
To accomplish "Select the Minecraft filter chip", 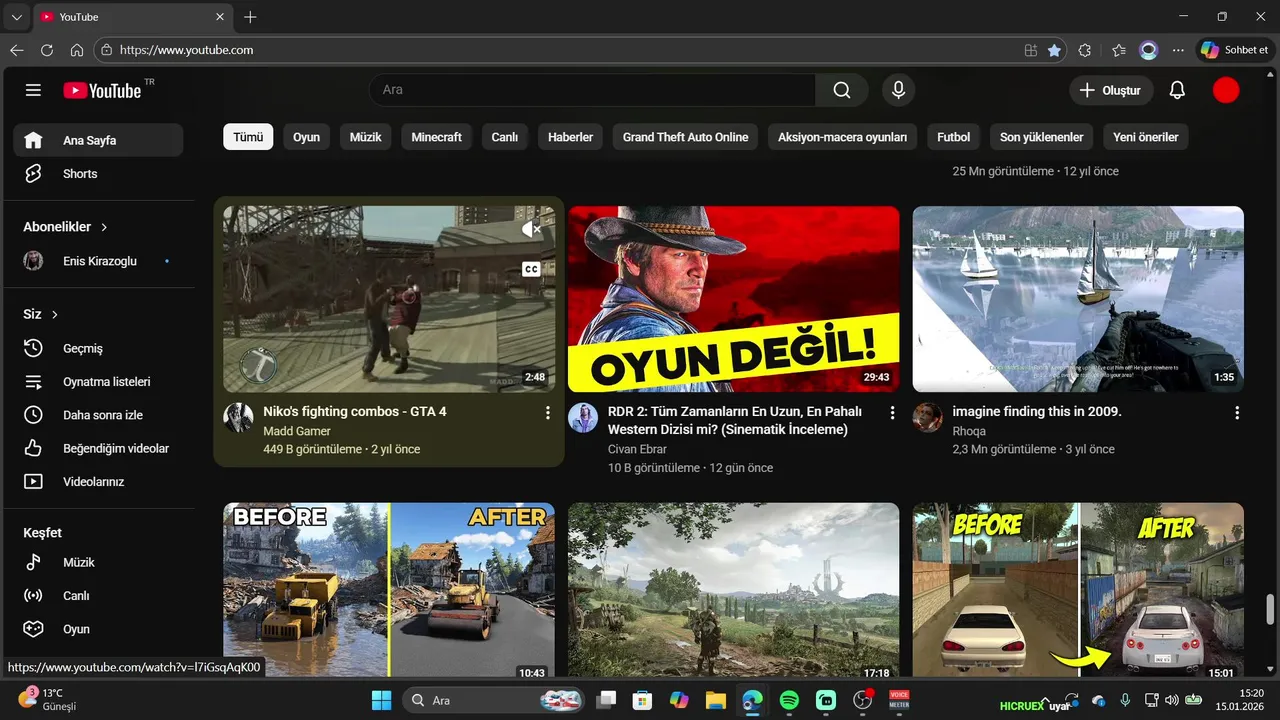I will 436,137.
